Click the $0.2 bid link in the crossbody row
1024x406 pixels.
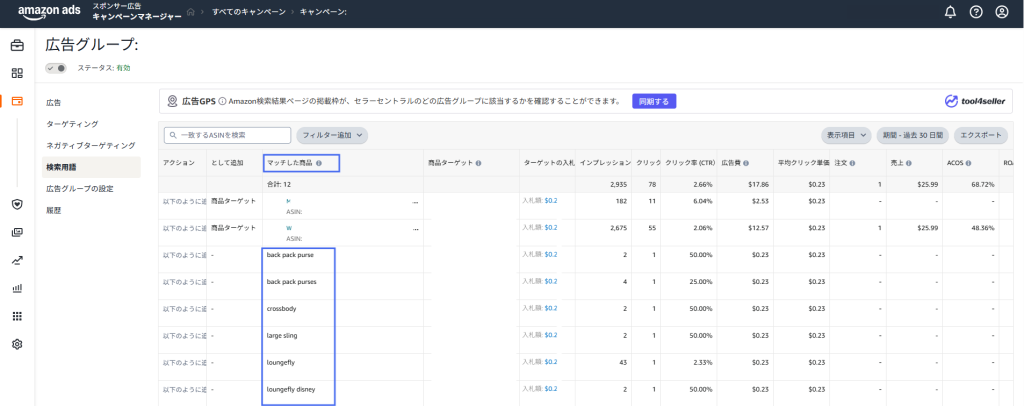coord(551,308)
